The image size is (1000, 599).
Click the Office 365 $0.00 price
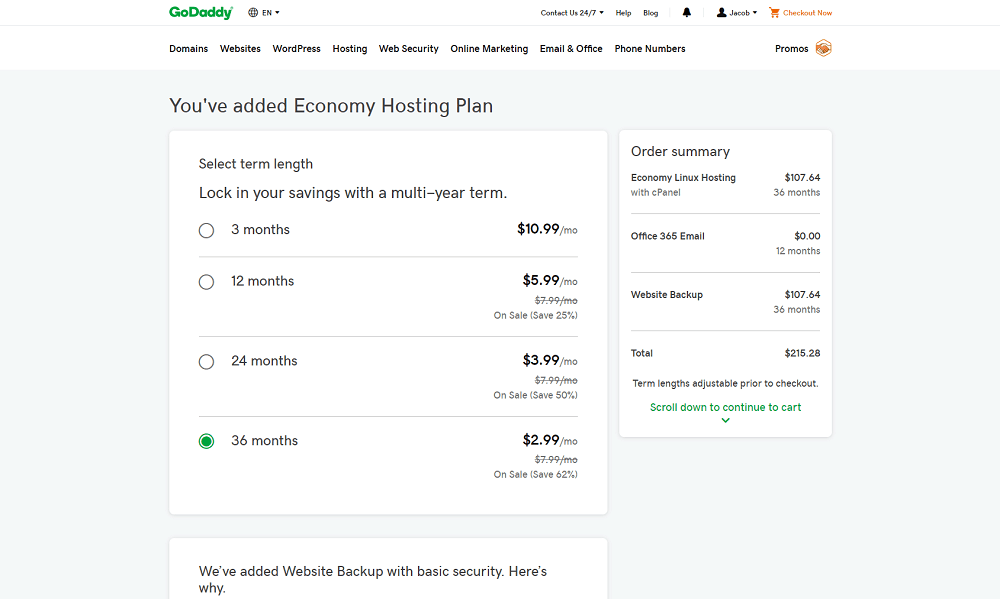pos(807,236)
